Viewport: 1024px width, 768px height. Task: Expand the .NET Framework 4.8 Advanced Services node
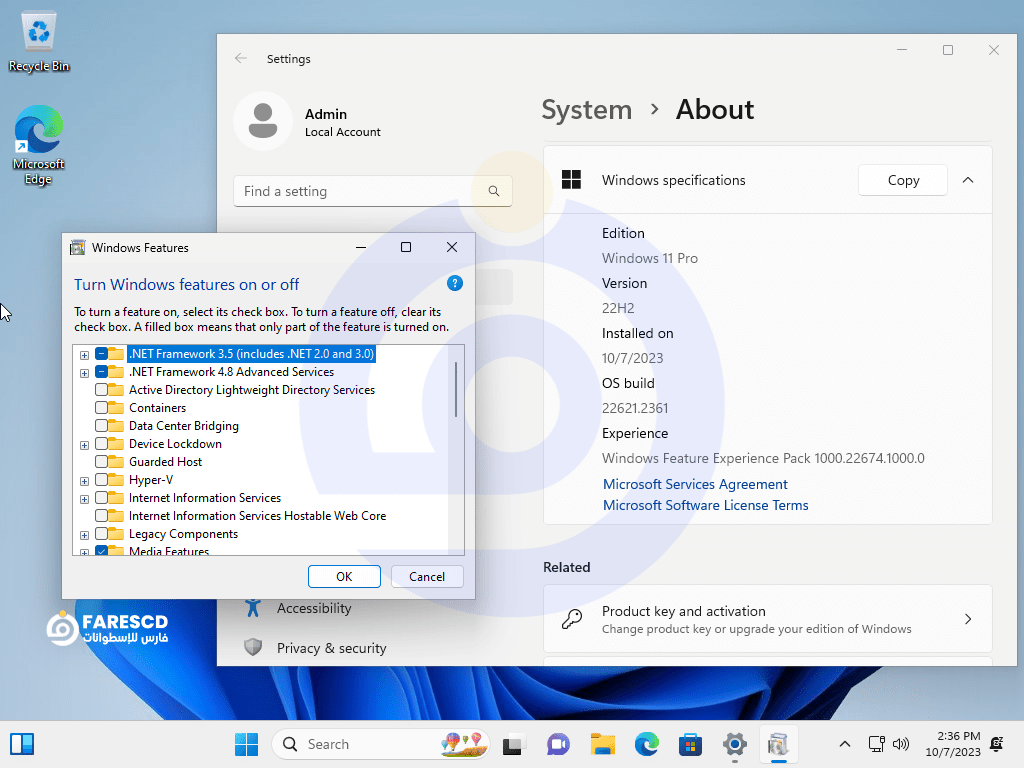84,374
